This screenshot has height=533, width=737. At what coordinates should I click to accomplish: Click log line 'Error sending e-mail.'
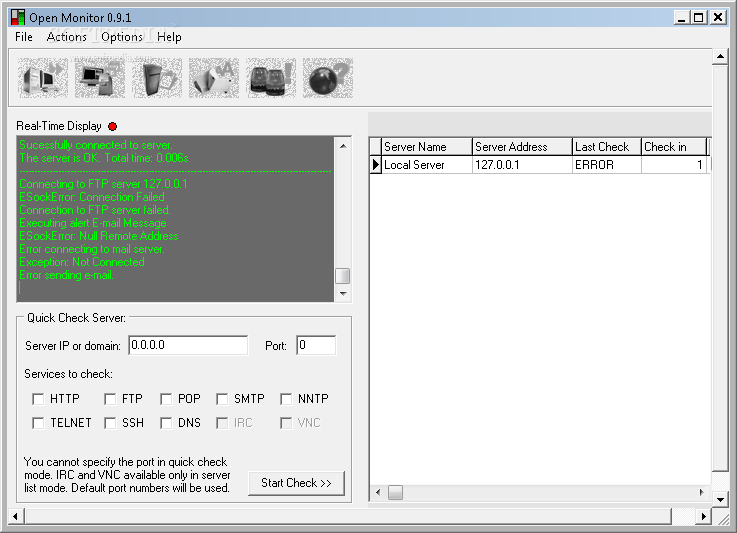pos(67,275)
